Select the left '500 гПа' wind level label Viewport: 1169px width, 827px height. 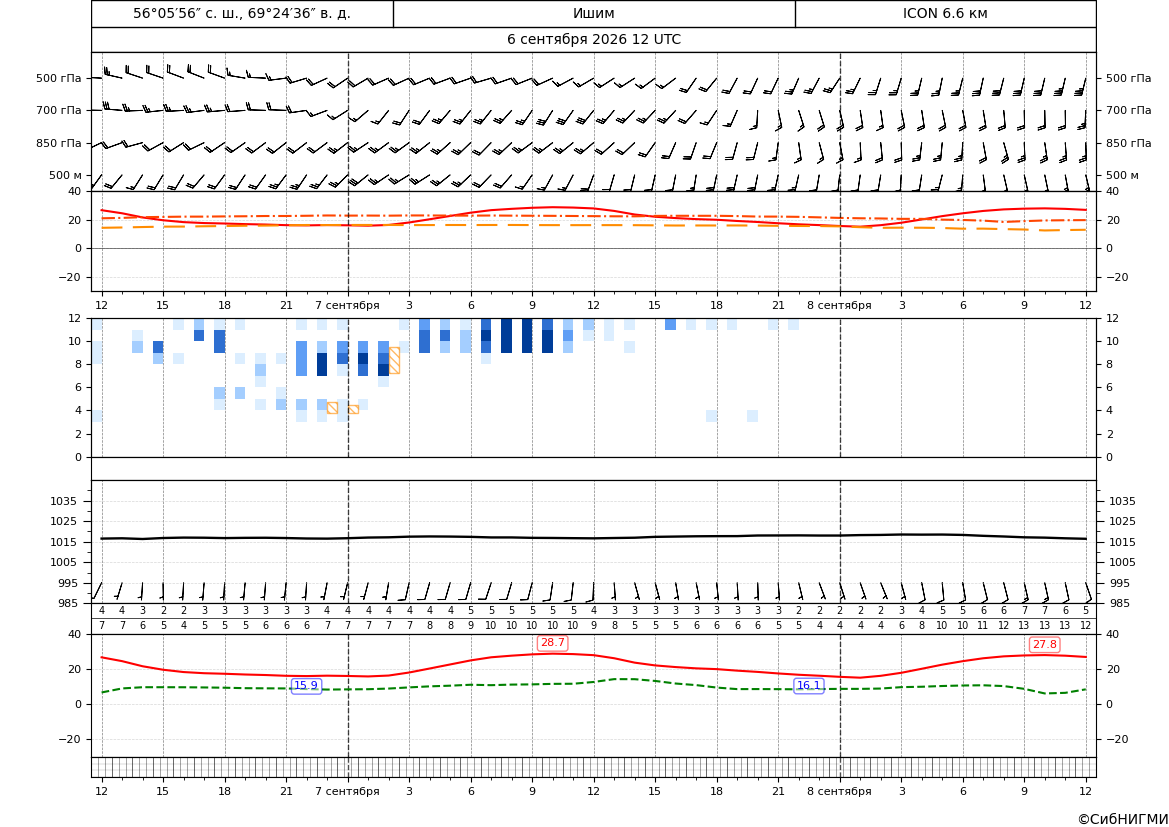coord(59,78)
